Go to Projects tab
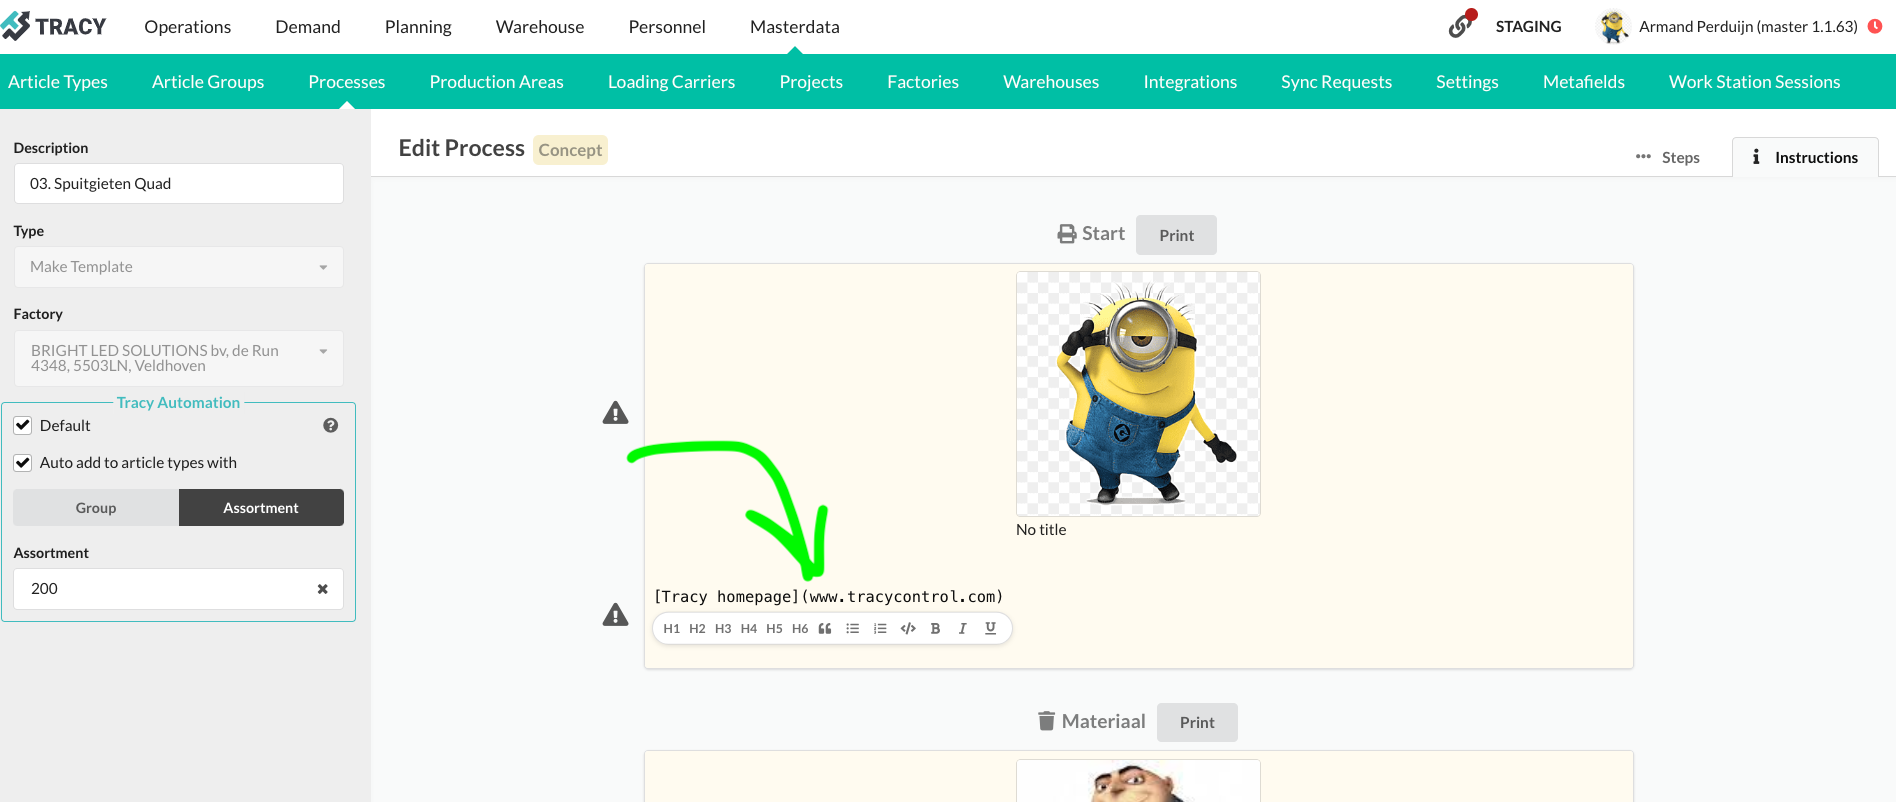This screenshot has width=1896, height=802. pyautogui.click(x=811, y=82)
